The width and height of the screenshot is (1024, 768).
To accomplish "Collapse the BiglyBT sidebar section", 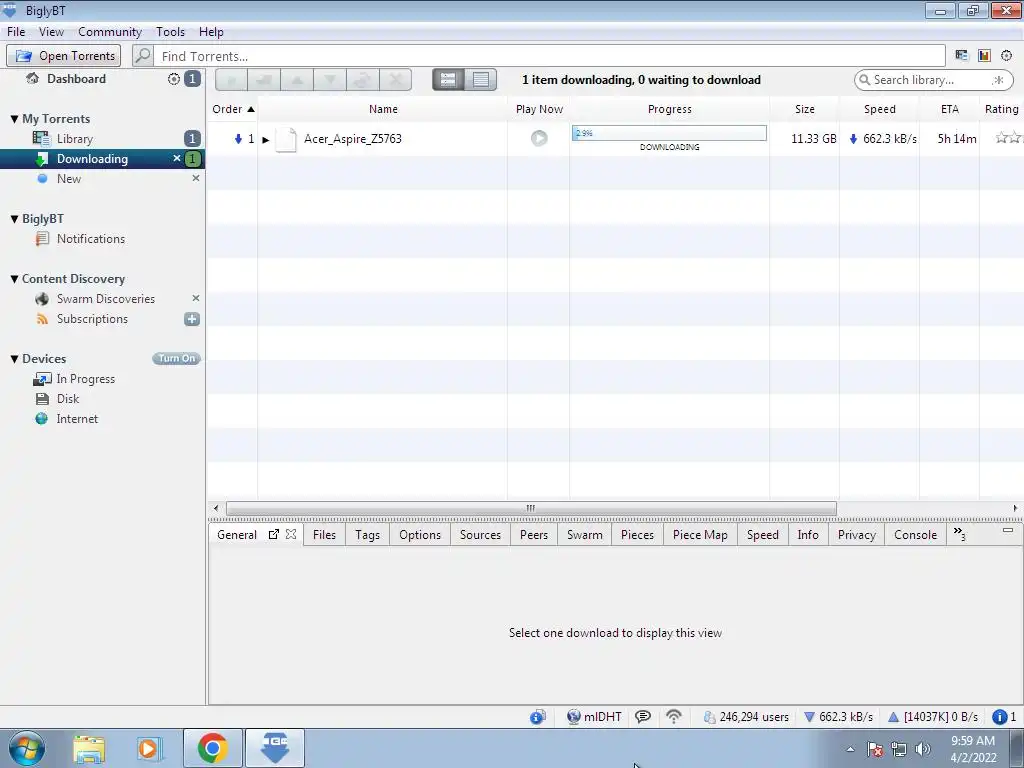I will click(14, 219).
